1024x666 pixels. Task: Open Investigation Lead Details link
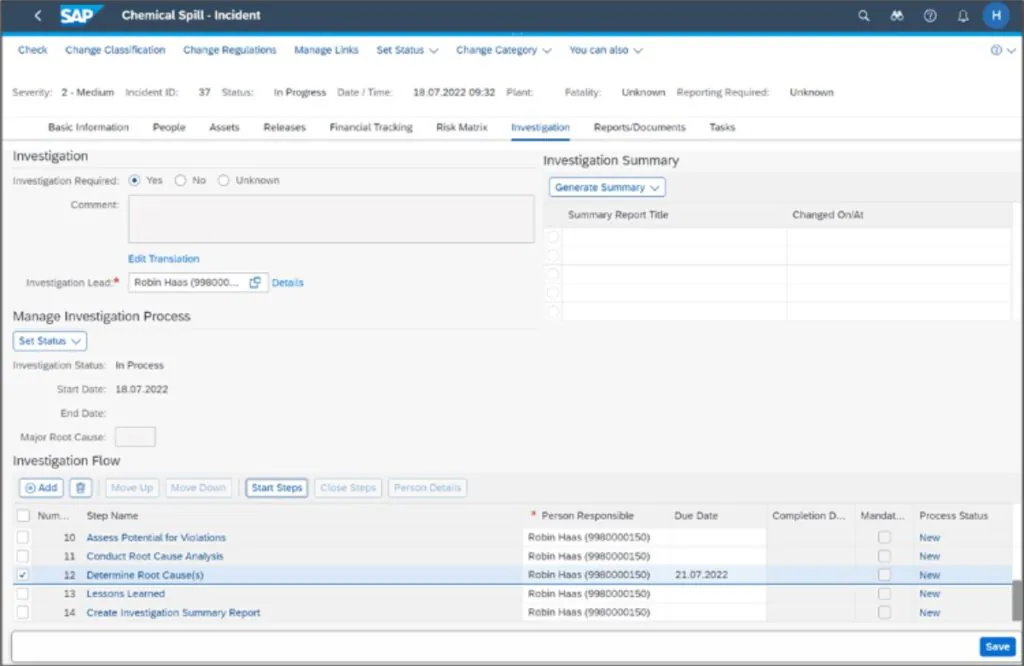(x=287, y=283)
